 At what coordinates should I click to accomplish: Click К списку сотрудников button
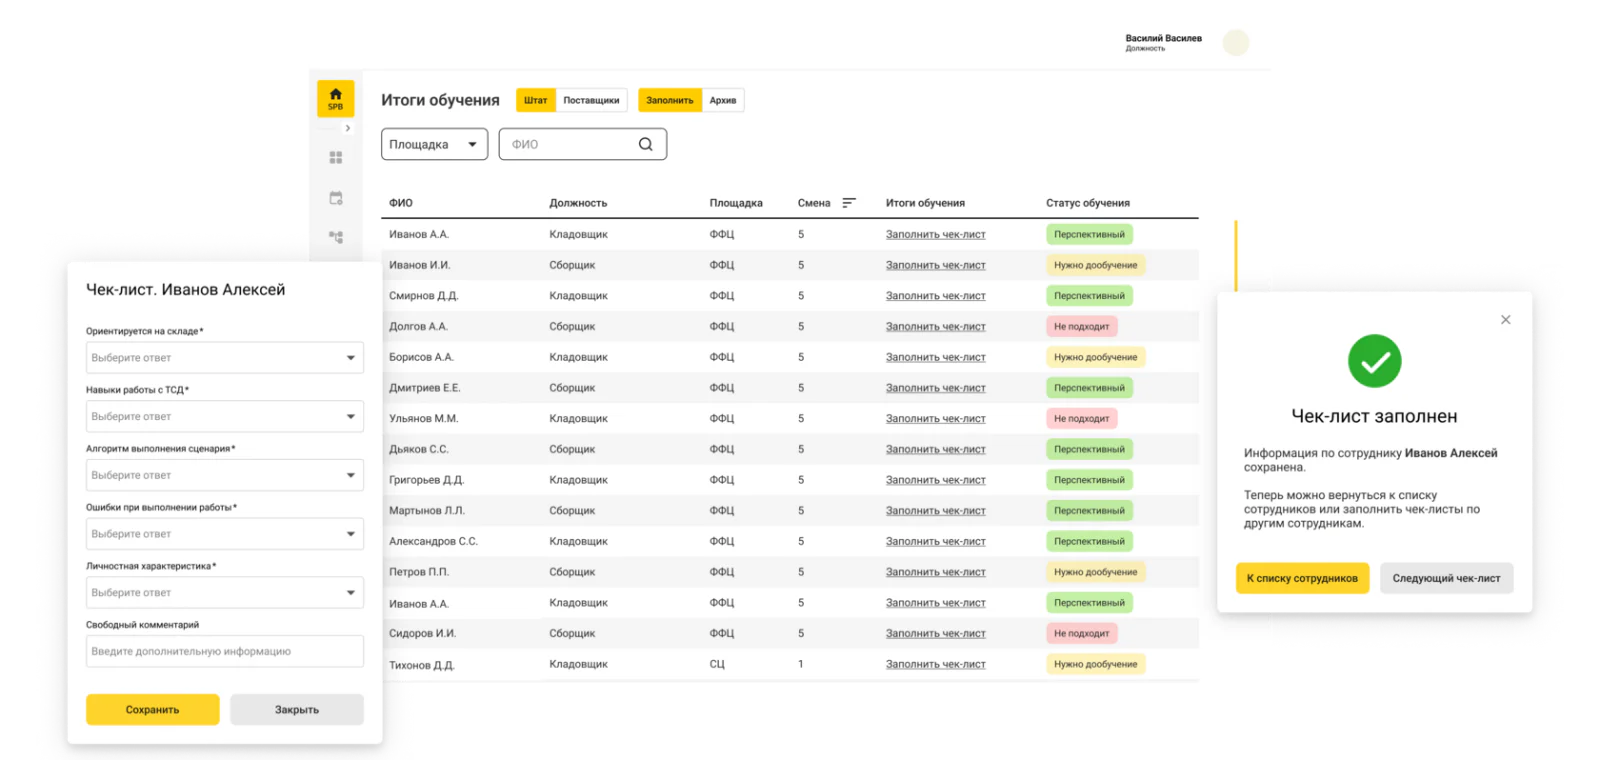(1302, 578)
